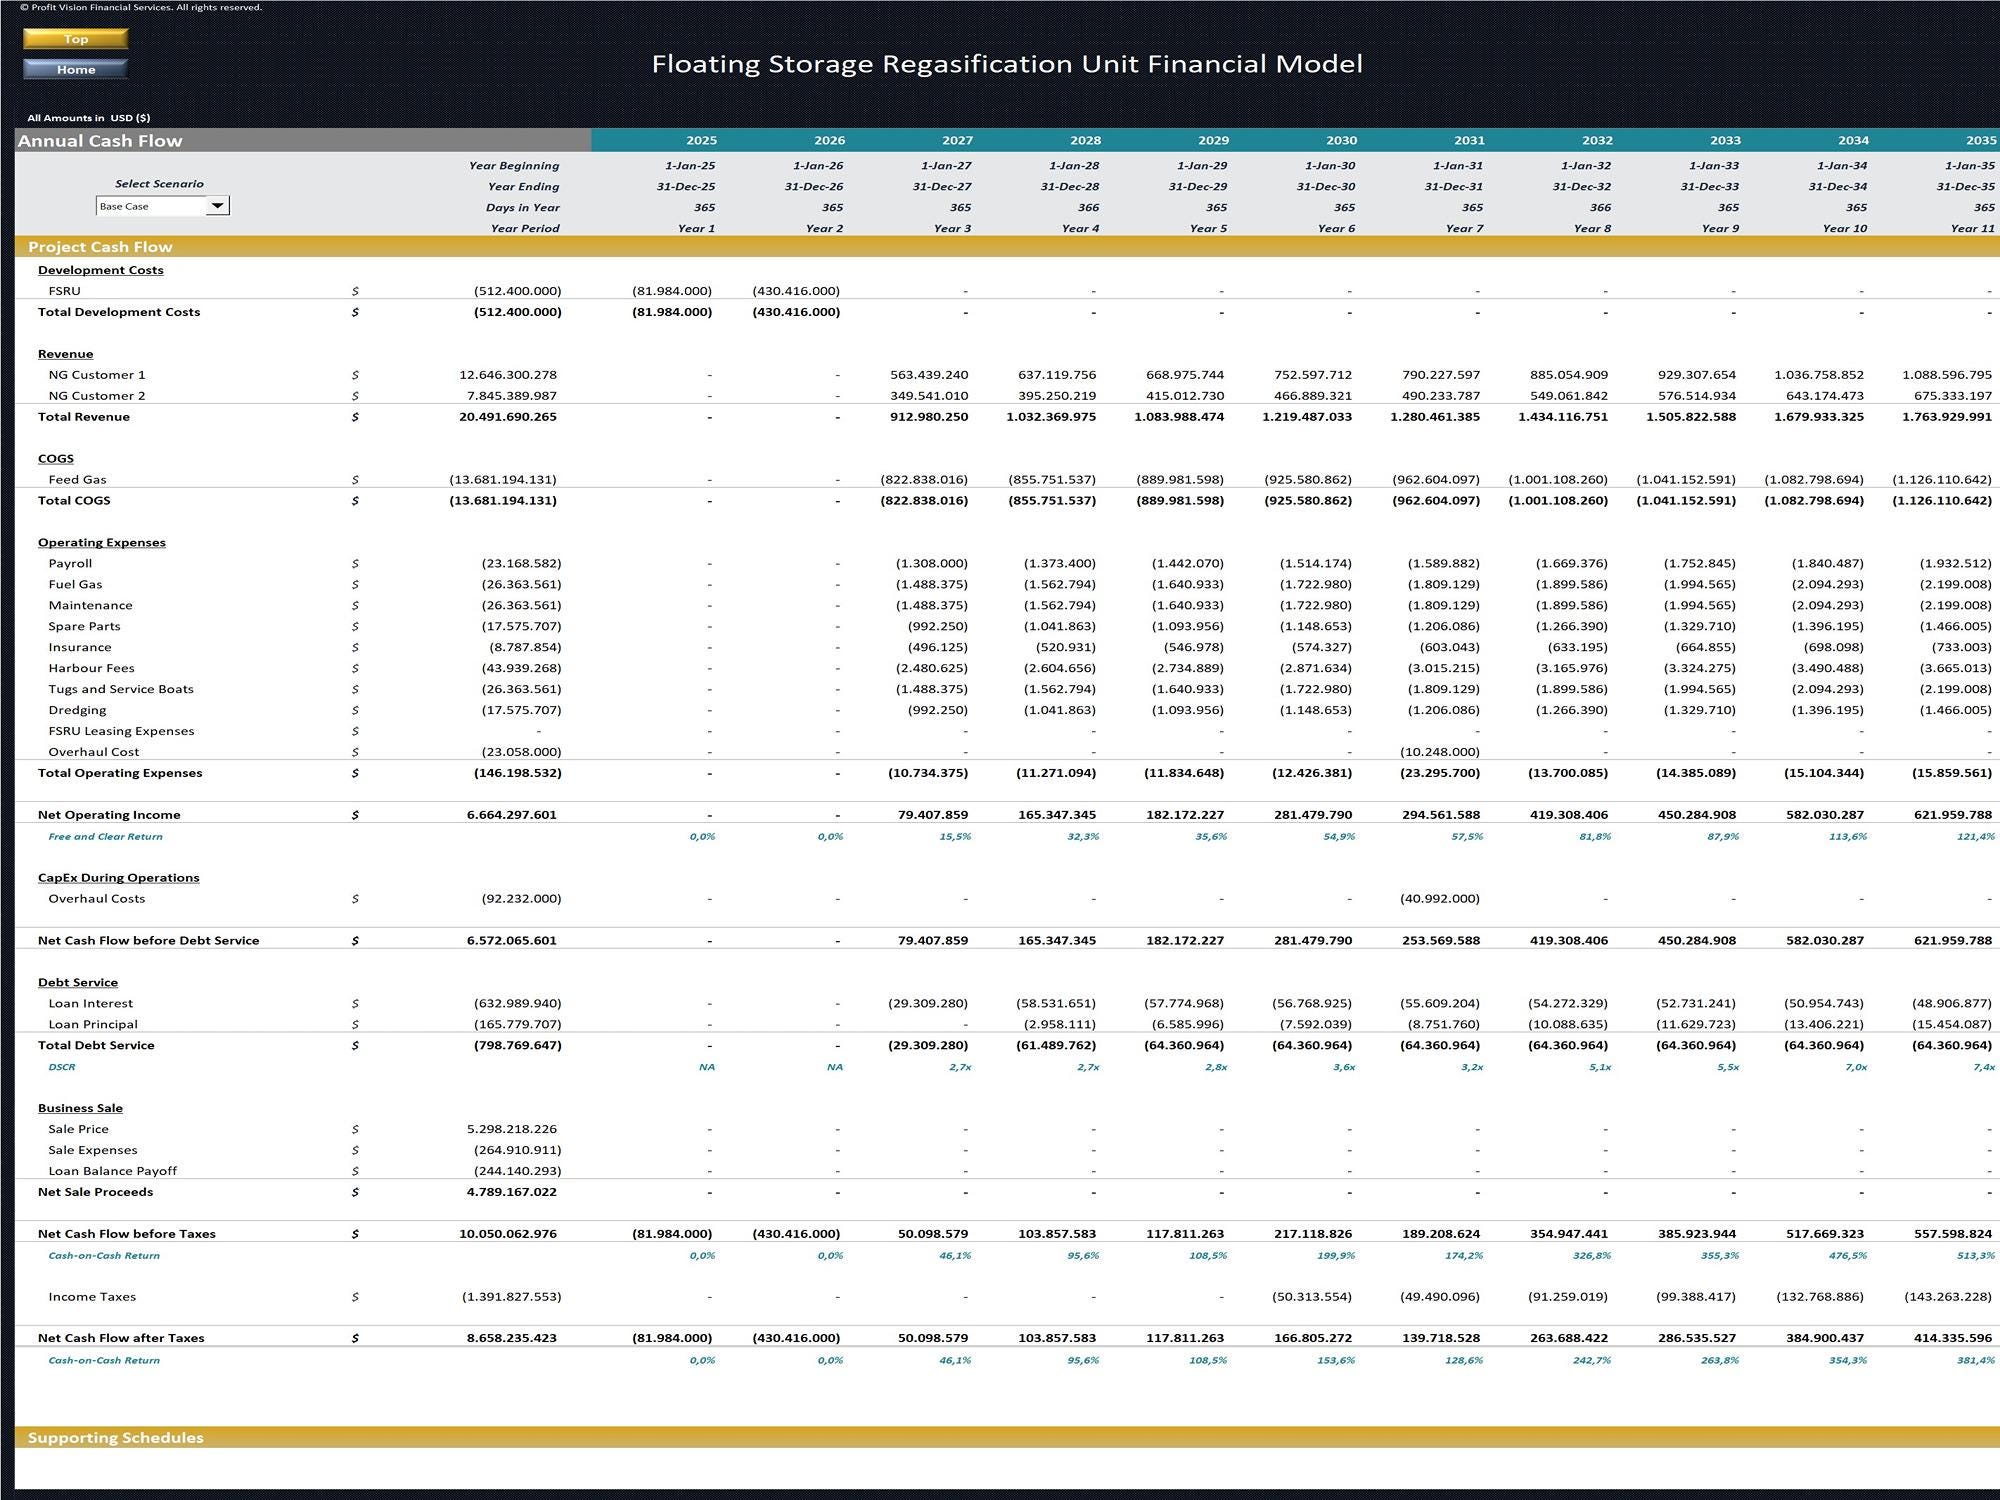Select the Project Cash Flow section bar
The image size is (2000, 1500).
[x=1007, y=247]
